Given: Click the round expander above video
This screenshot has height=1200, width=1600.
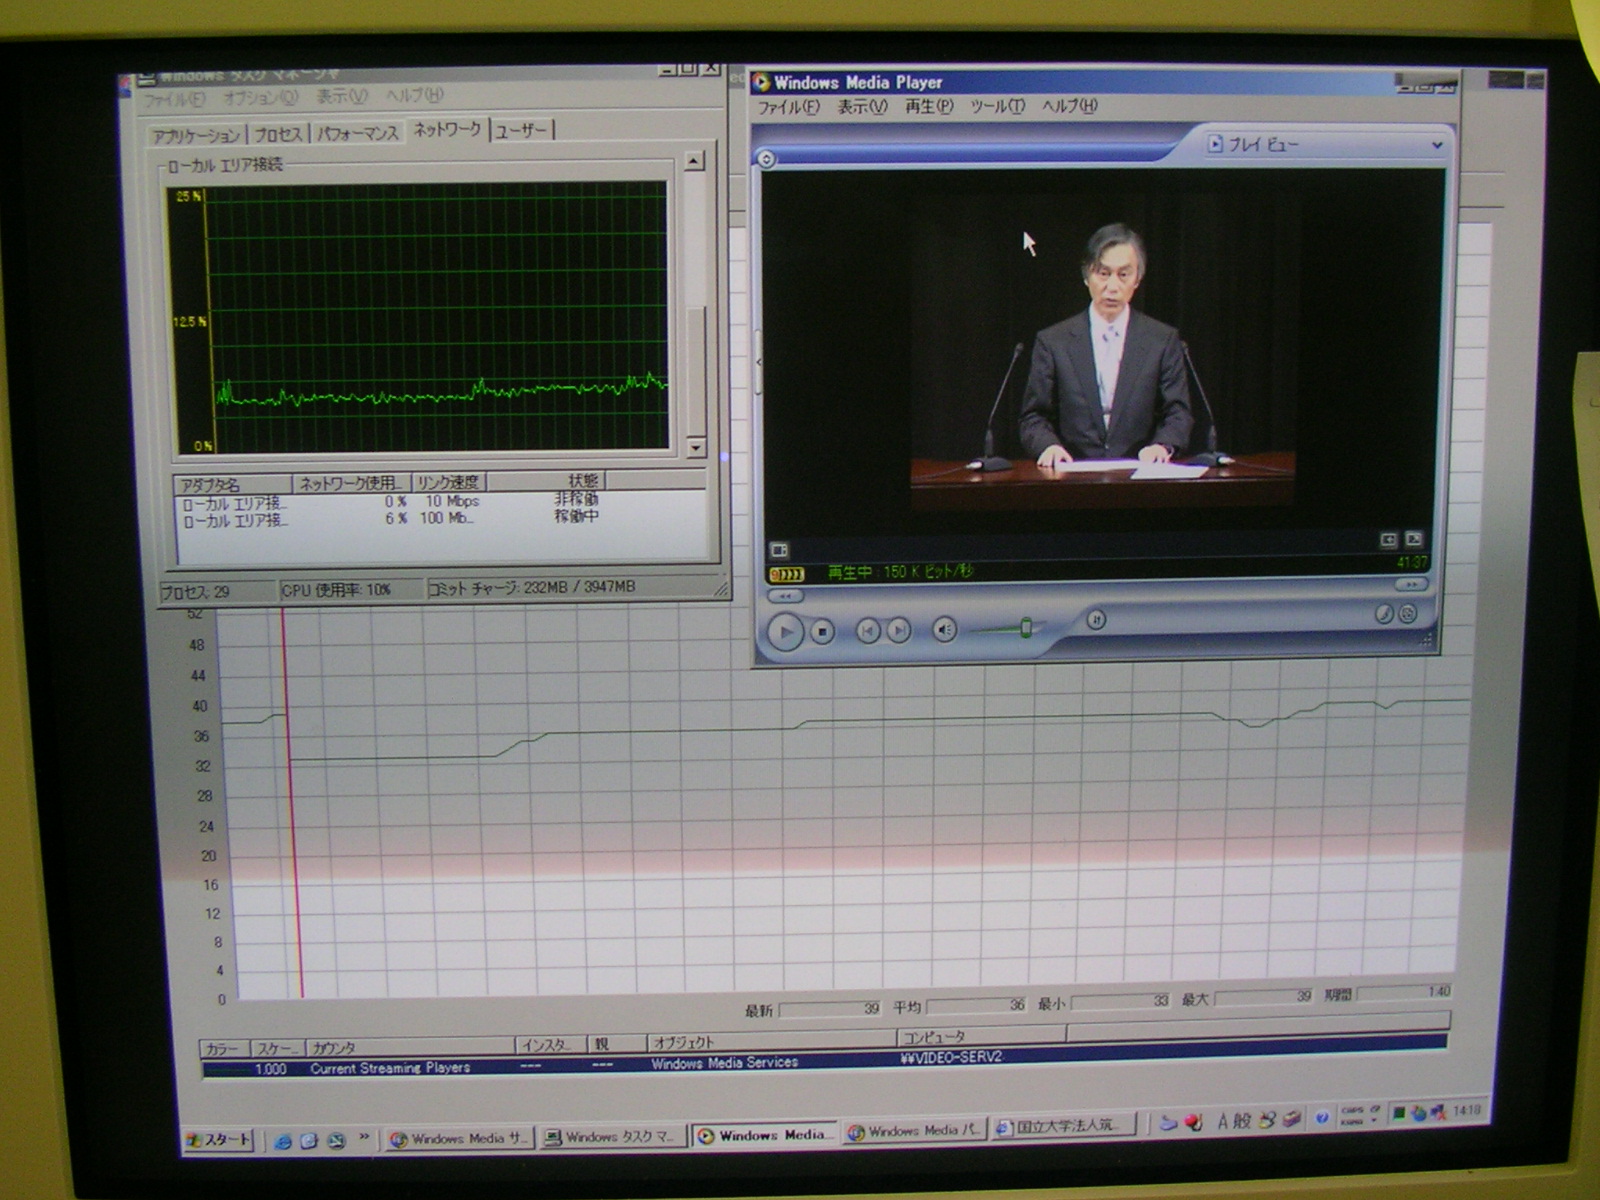Looking at the screenshot, I should (x=766, y=159).
